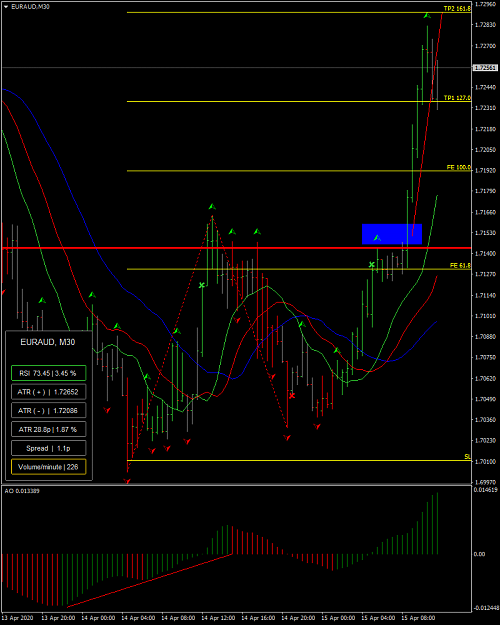The height and width of the screenshot is (625, 500).
Task: Click the current price tag 1.72561
Action: [485, 68]
